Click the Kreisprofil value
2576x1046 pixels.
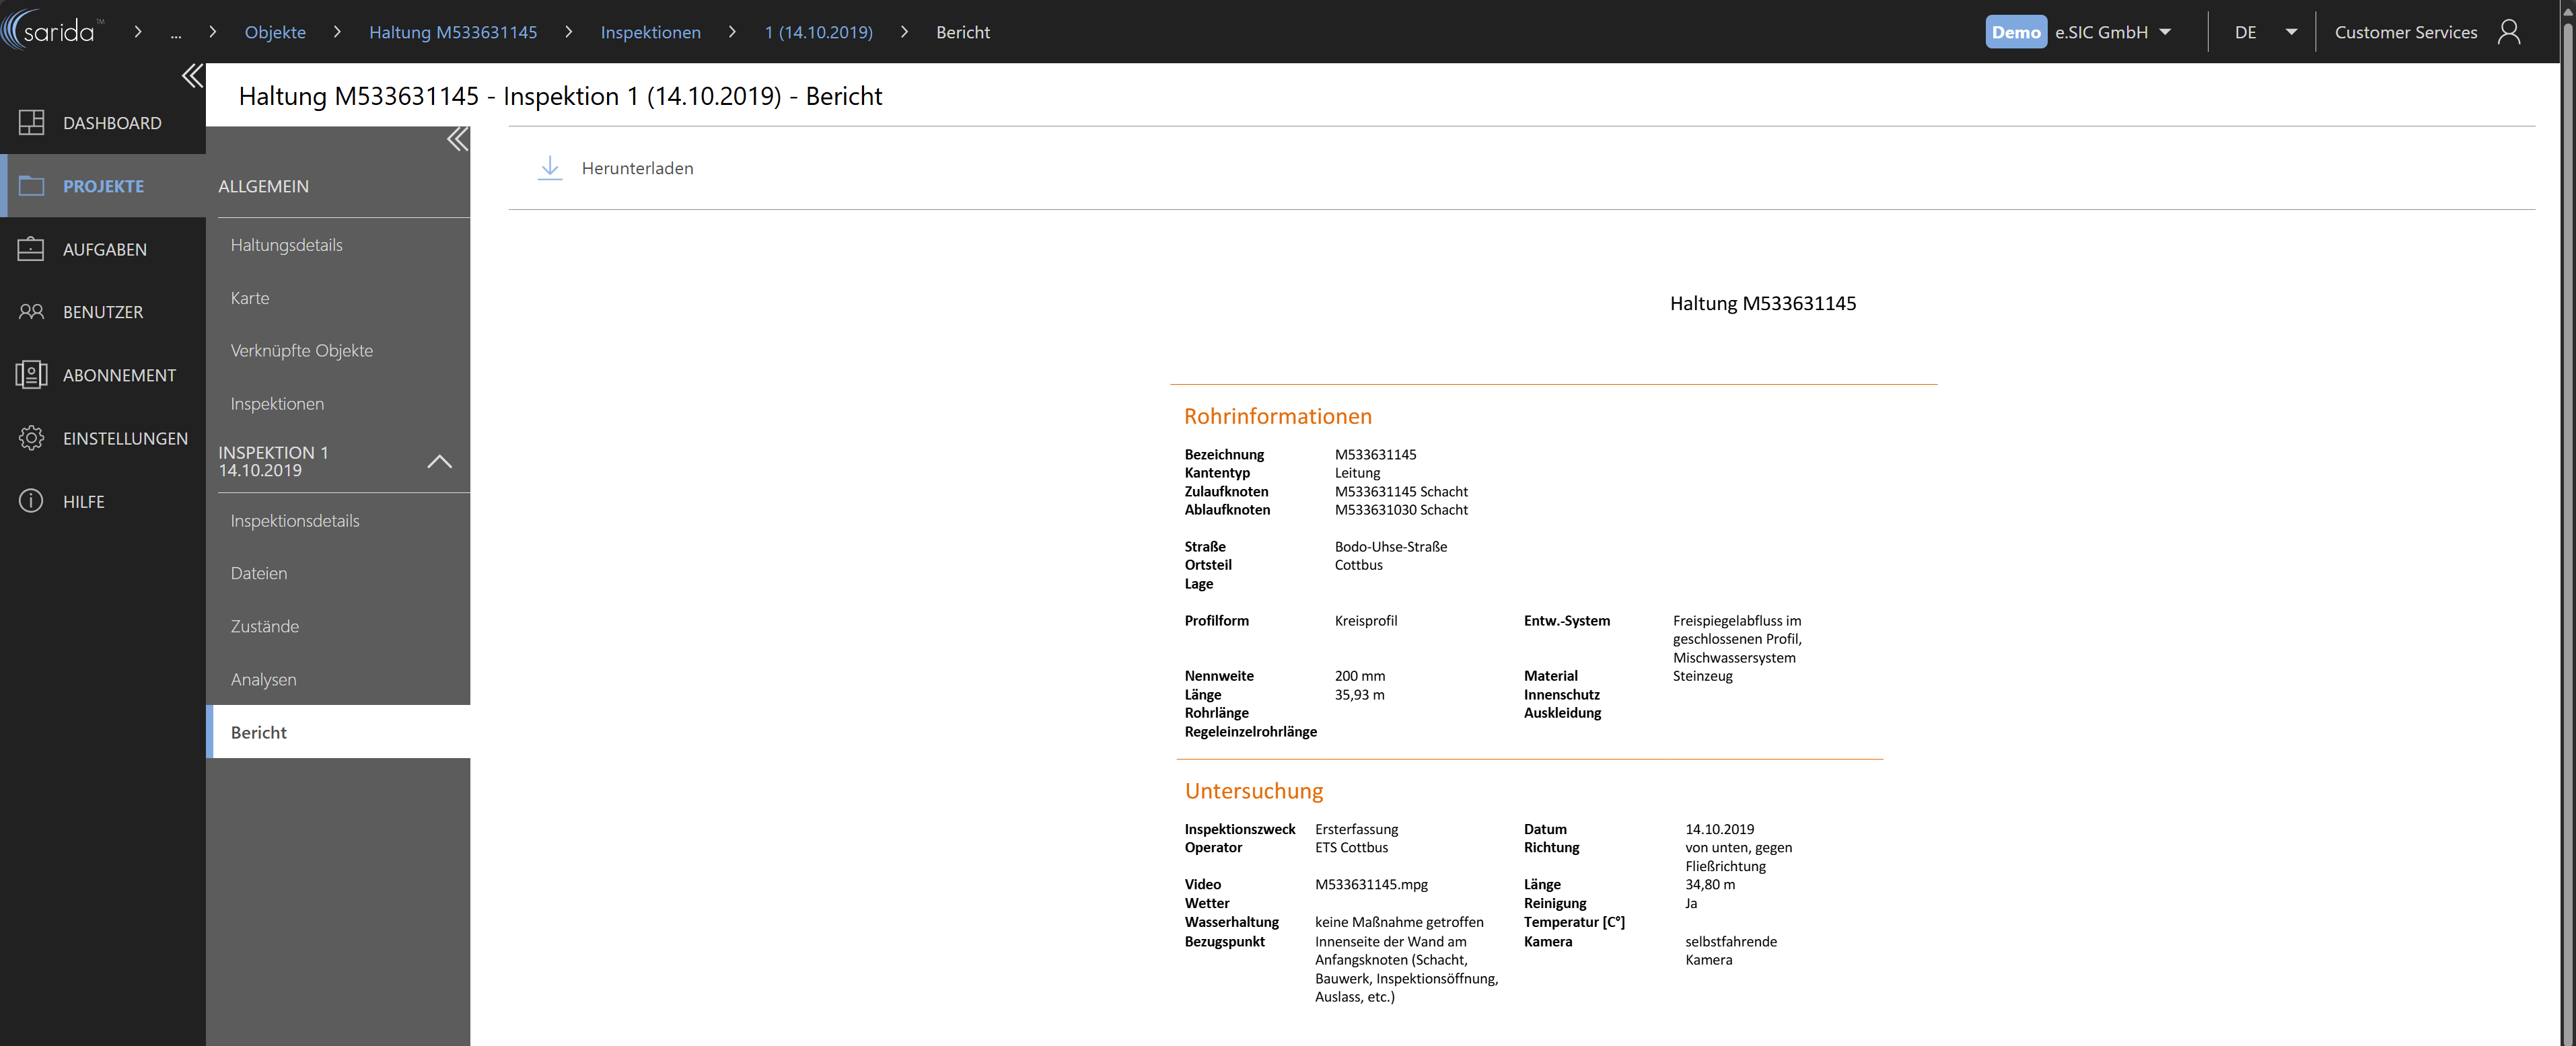tap(1365, 620)
